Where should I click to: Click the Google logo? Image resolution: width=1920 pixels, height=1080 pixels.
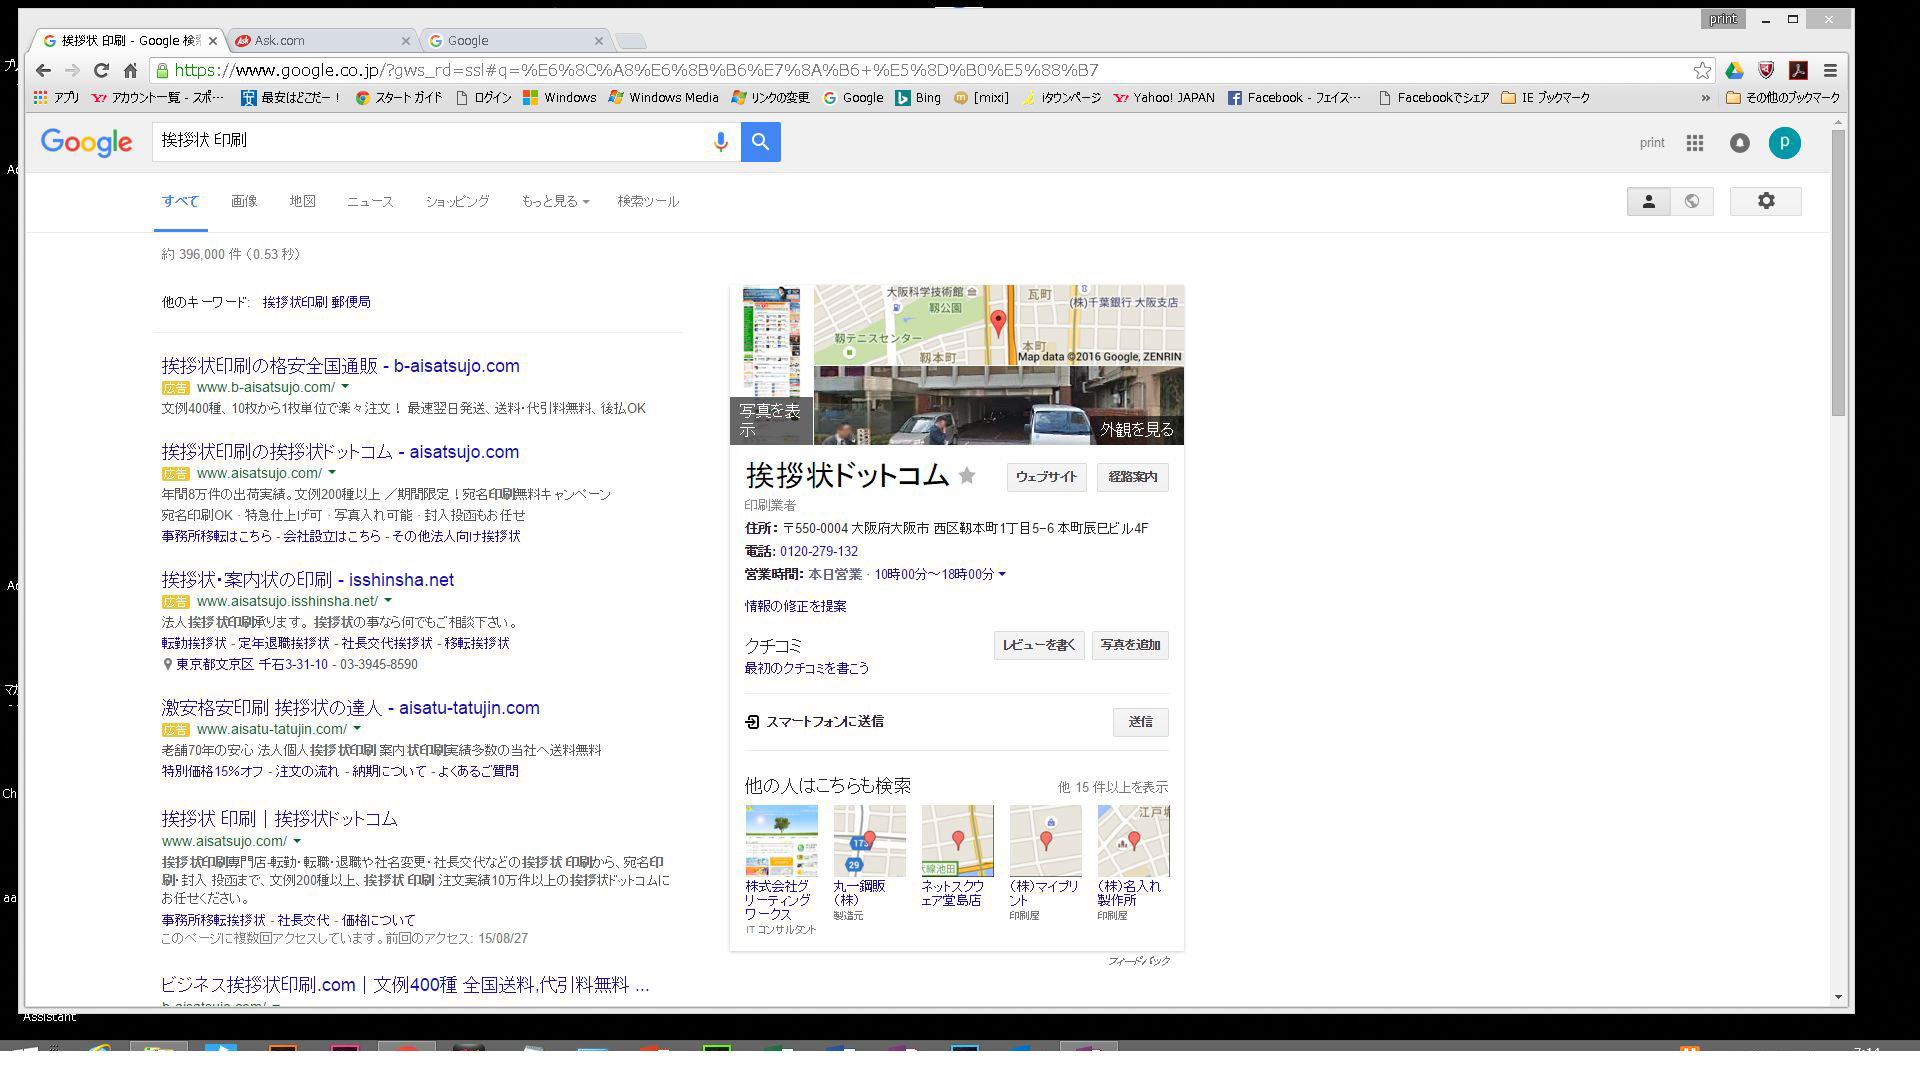[86, 143]
